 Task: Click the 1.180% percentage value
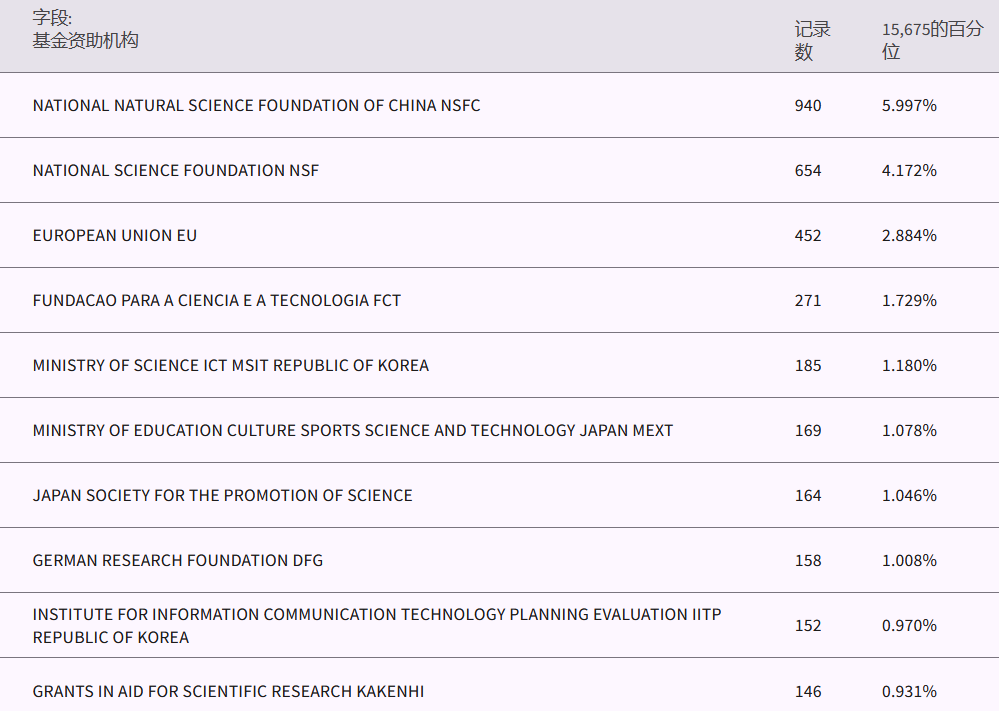click(x=909, y=365)
